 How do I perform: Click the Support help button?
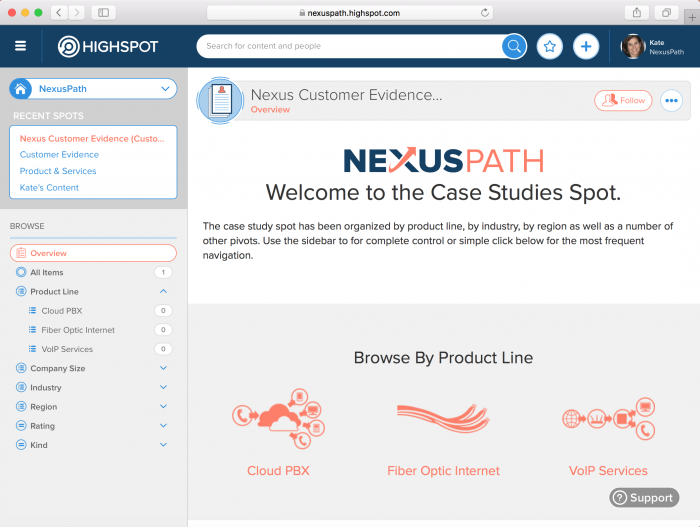[644, 498]
